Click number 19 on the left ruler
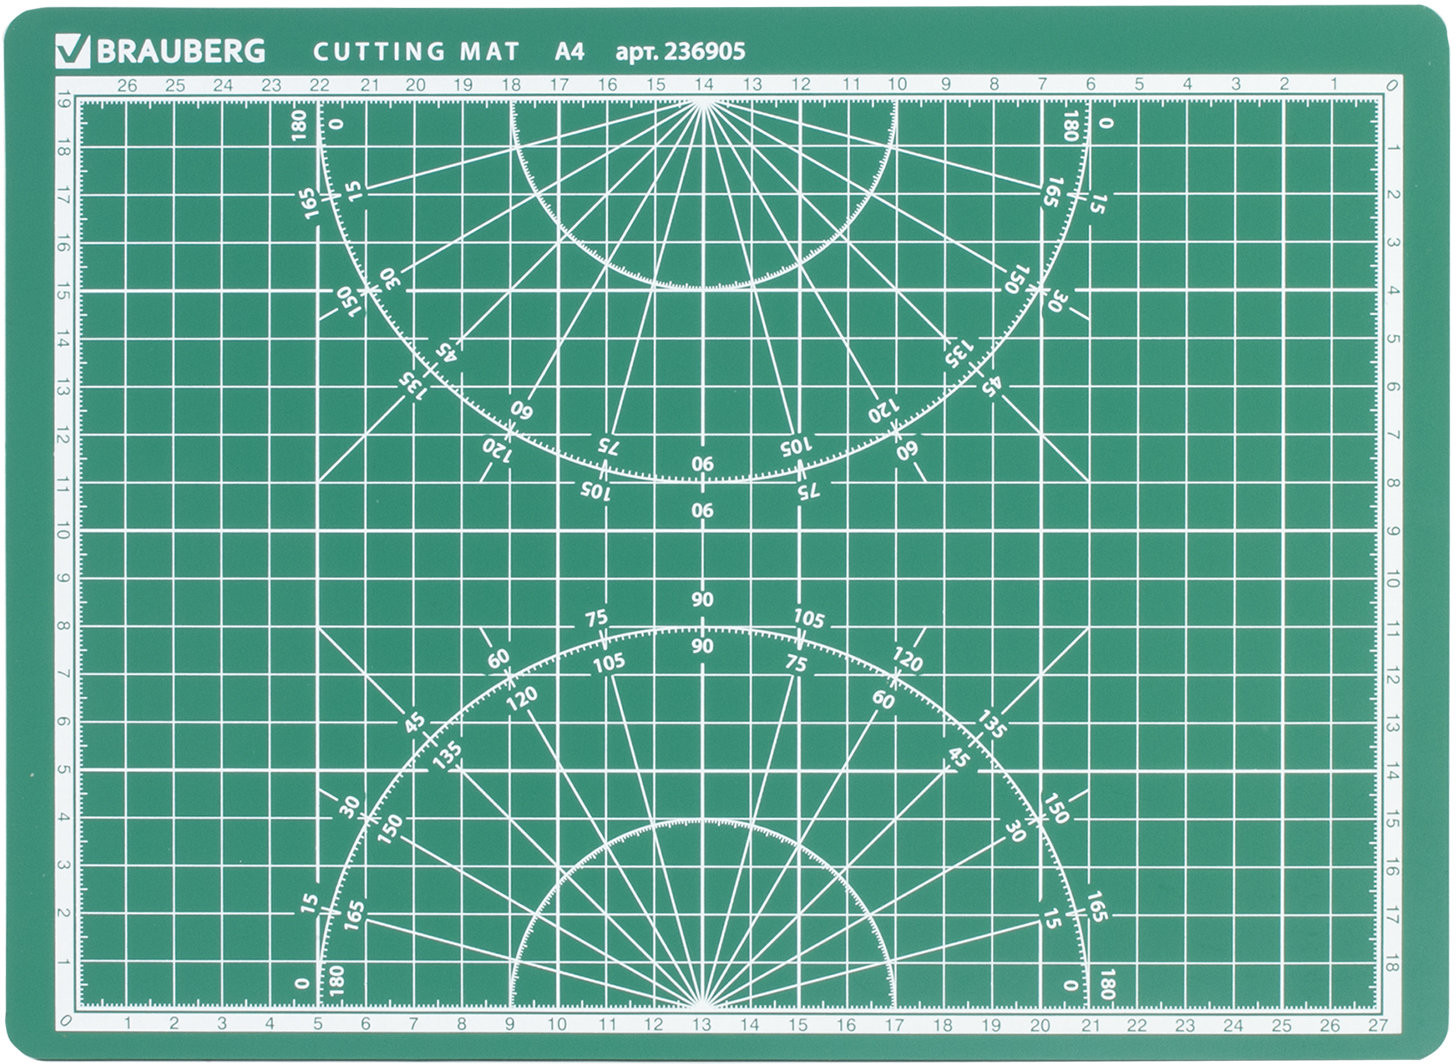Screen dimensions: 1456x1064 (64, 100)
